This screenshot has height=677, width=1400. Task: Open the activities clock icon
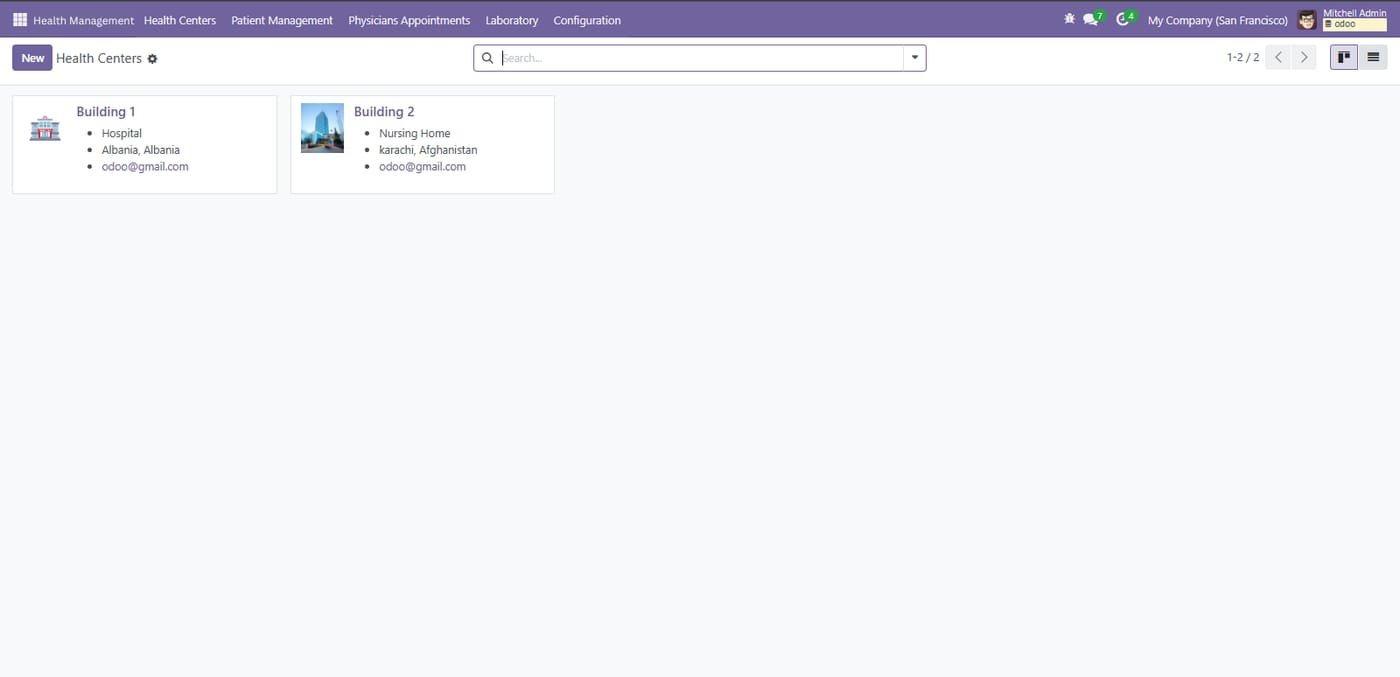[1125, 19]
